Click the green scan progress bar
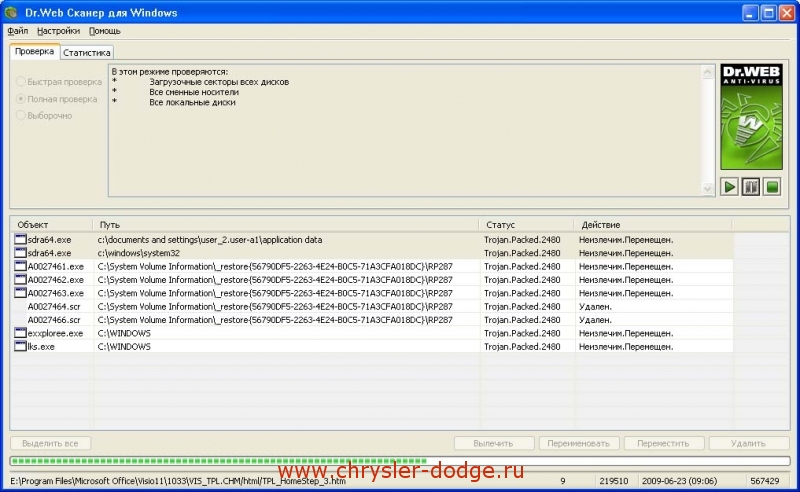Viewport: 800px width, 492px height. pos(400,461)
